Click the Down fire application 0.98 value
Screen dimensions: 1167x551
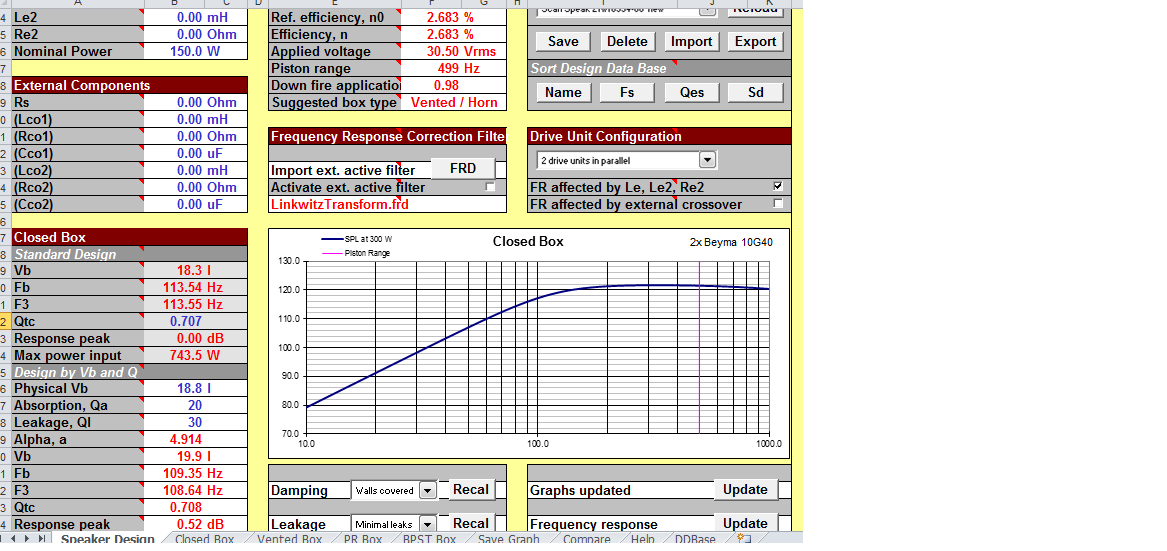454,86
